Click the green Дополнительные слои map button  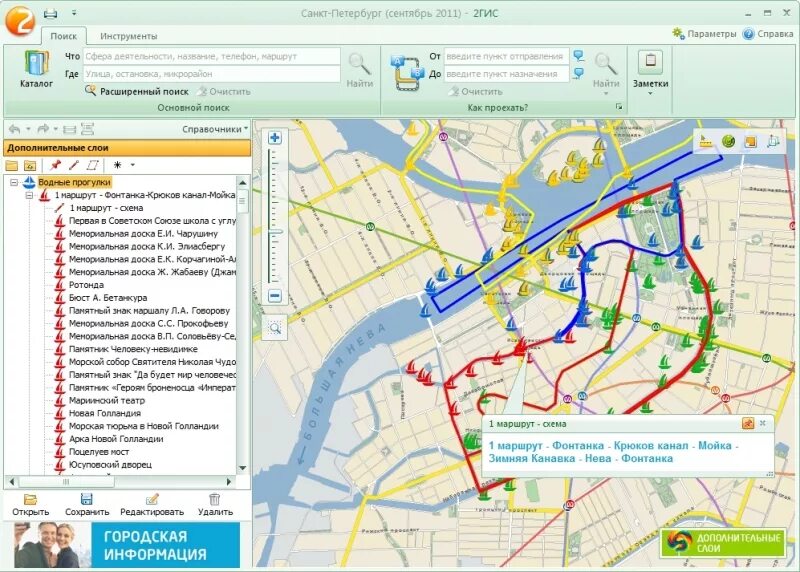pos(723,543)
